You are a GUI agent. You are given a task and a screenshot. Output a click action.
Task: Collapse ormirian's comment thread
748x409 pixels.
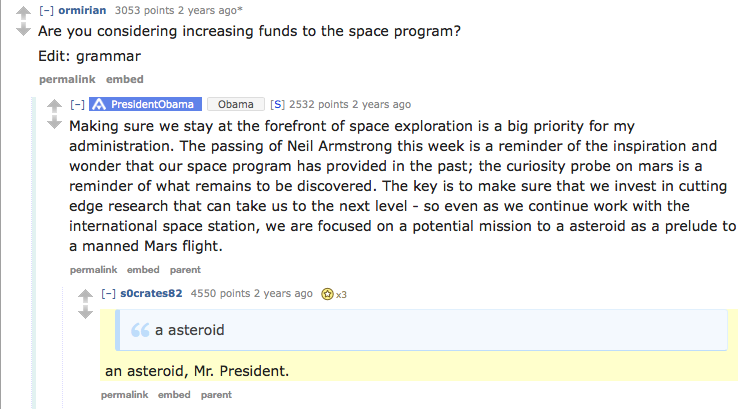[x=45, y=10]
